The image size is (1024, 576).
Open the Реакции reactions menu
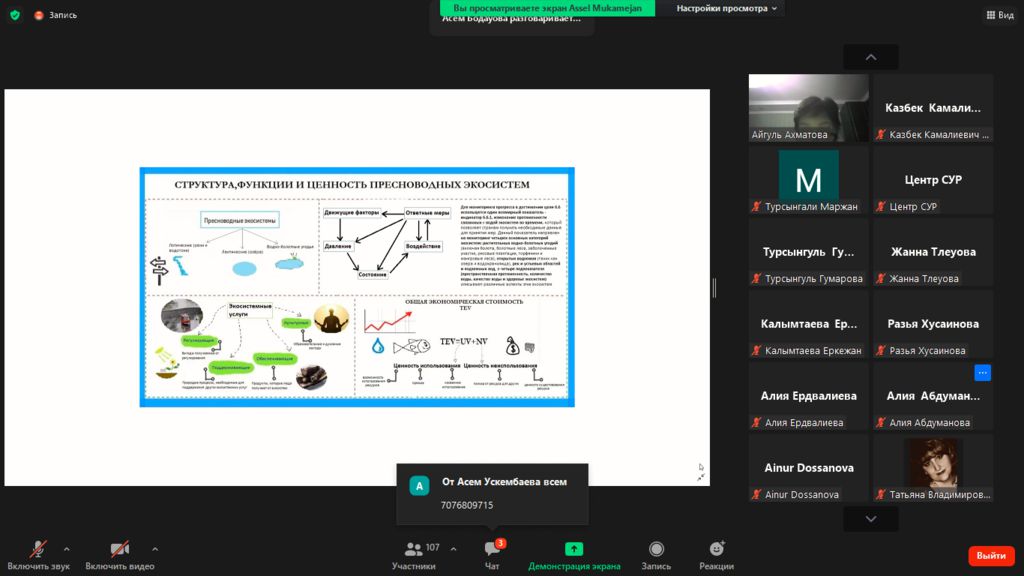[716, 554]
